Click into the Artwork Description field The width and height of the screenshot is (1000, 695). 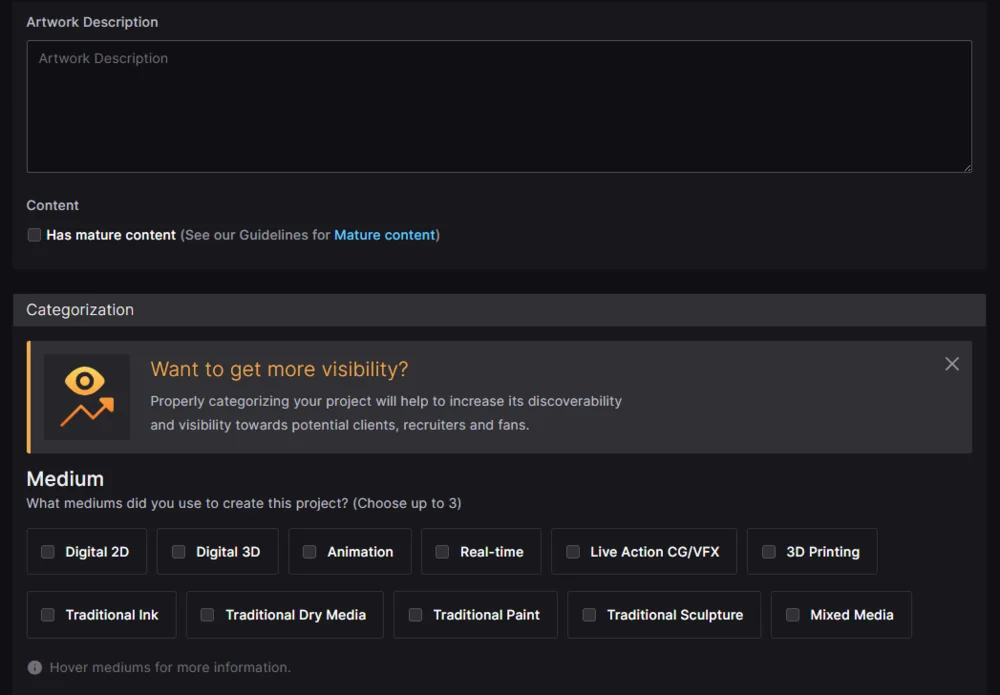point(498,106)
